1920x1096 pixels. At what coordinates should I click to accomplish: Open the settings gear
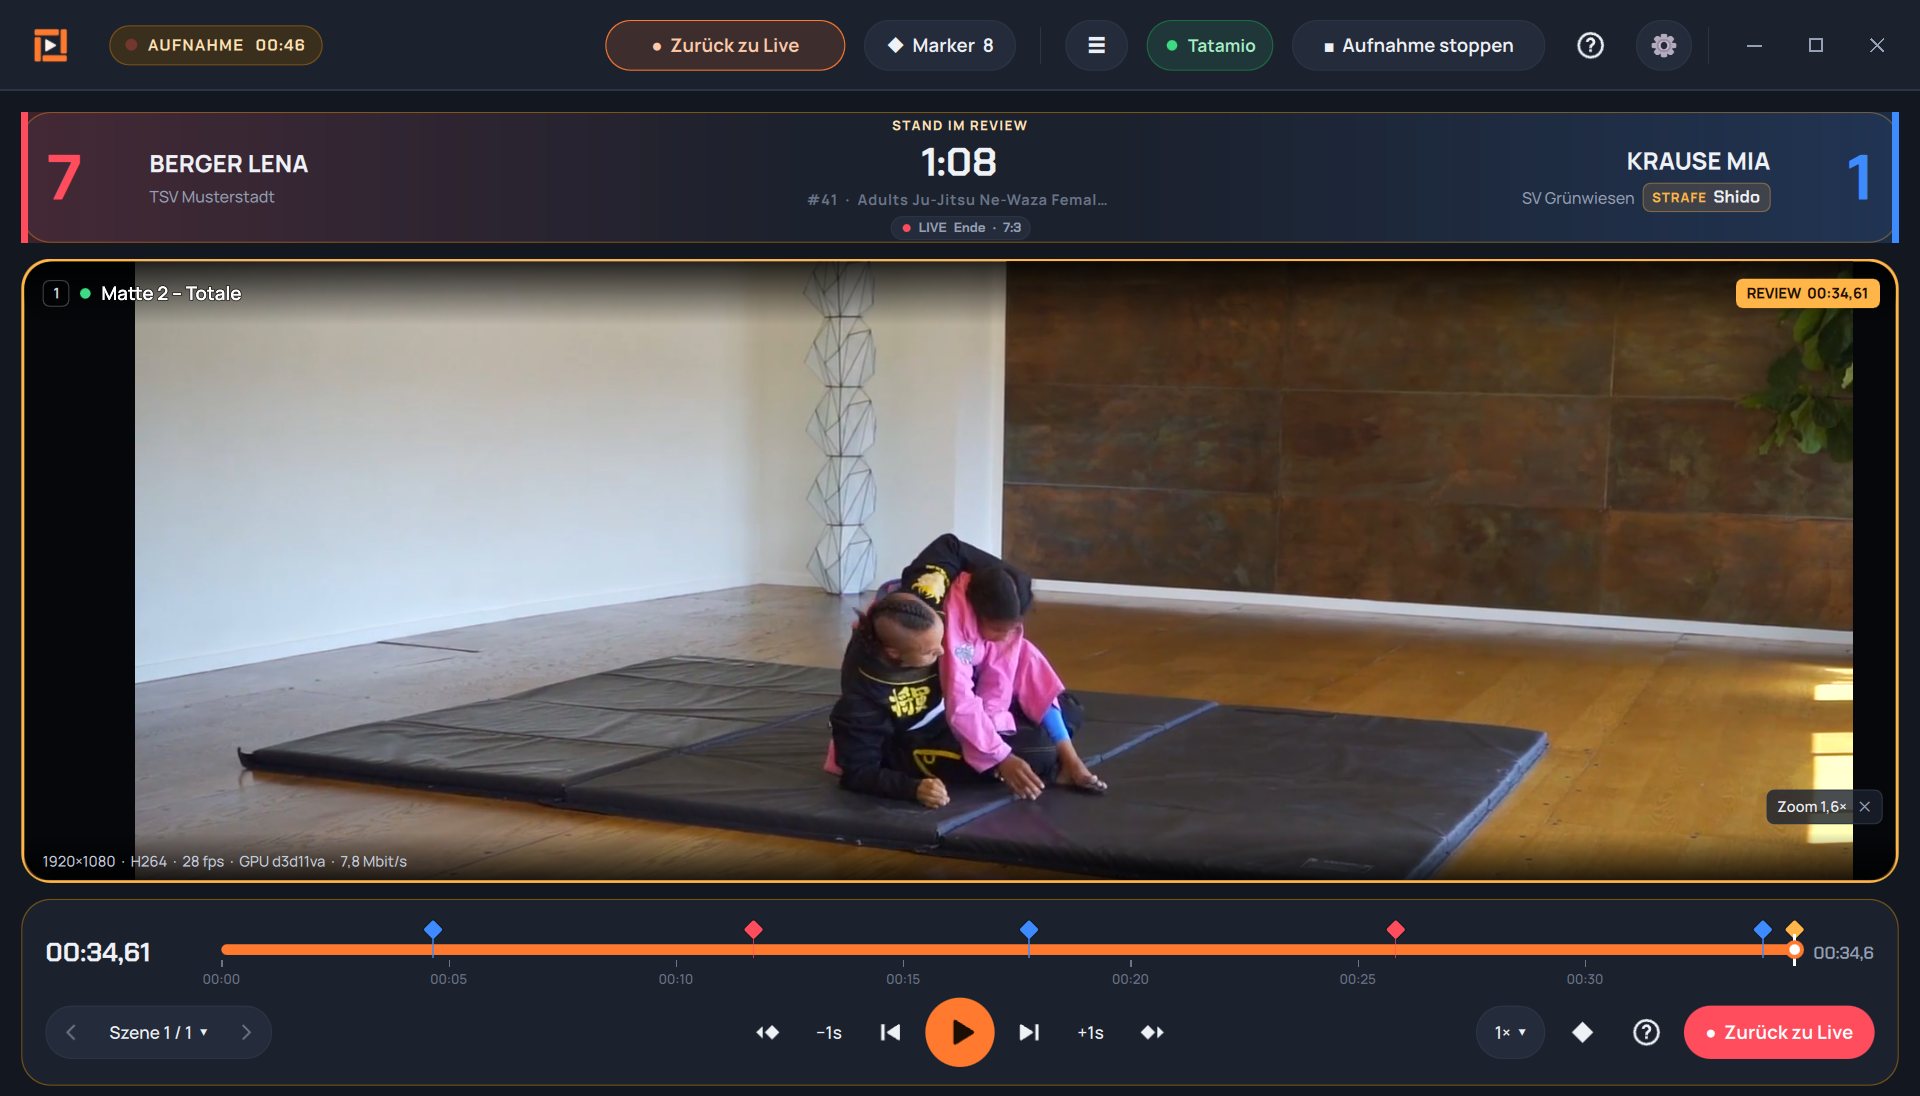pyautogui.click(x=1663, y=45)
